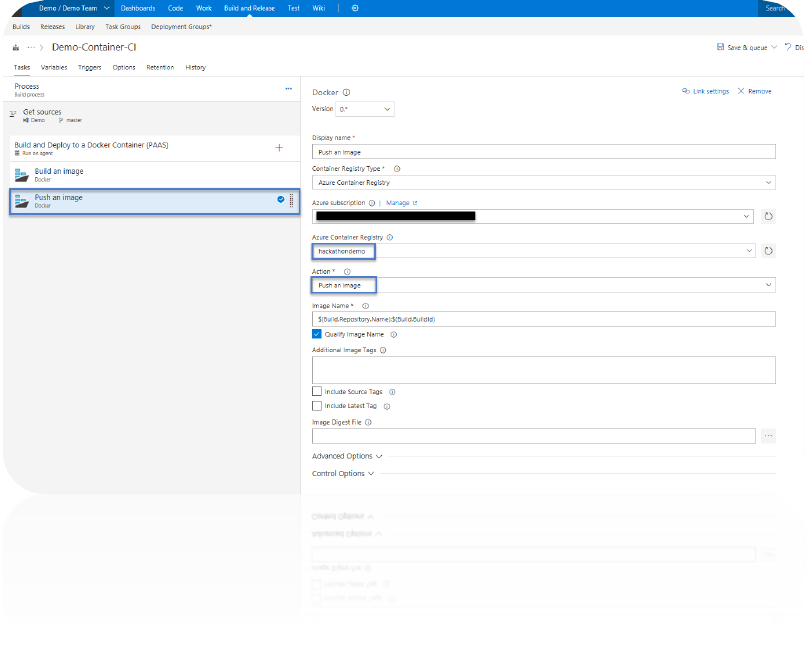Open the marketplace icon in top bar
The width and height of the screenshot is (806, 658).
355,8
